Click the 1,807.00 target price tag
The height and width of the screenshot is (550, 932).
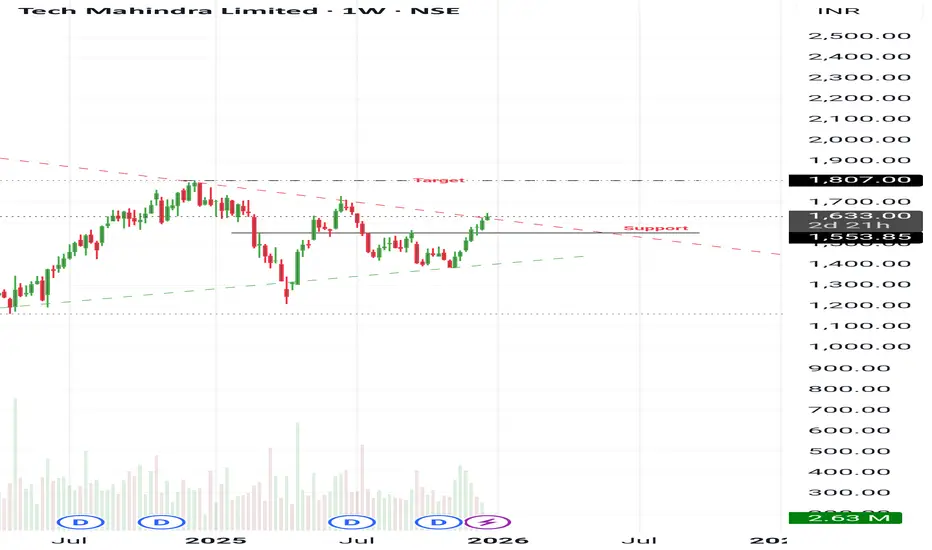[855, 180]
